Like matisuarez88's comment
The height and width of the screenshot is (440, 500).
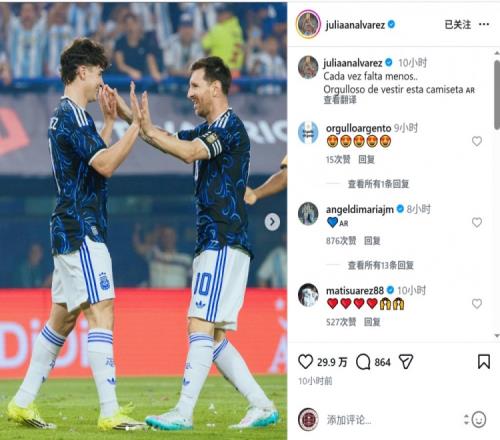pyautogui.click(x=477, y=304)
